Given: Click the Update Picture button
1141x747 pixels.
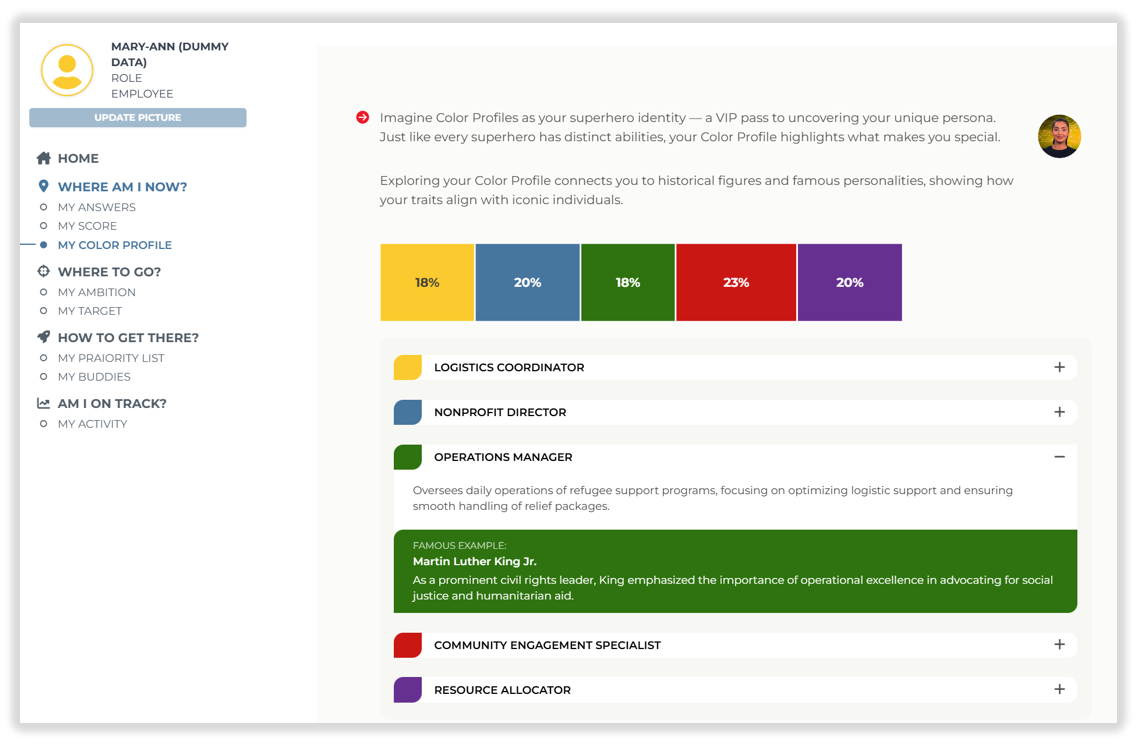Looking at the screenshot, I should click(138, 117).
